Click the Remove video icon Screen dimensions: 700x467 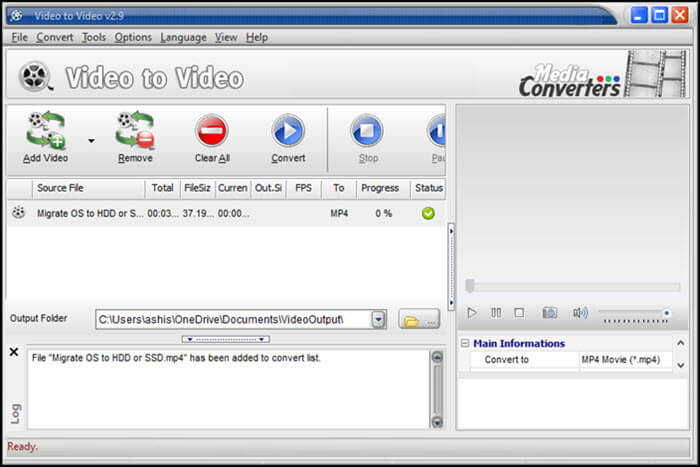point(135,131)
